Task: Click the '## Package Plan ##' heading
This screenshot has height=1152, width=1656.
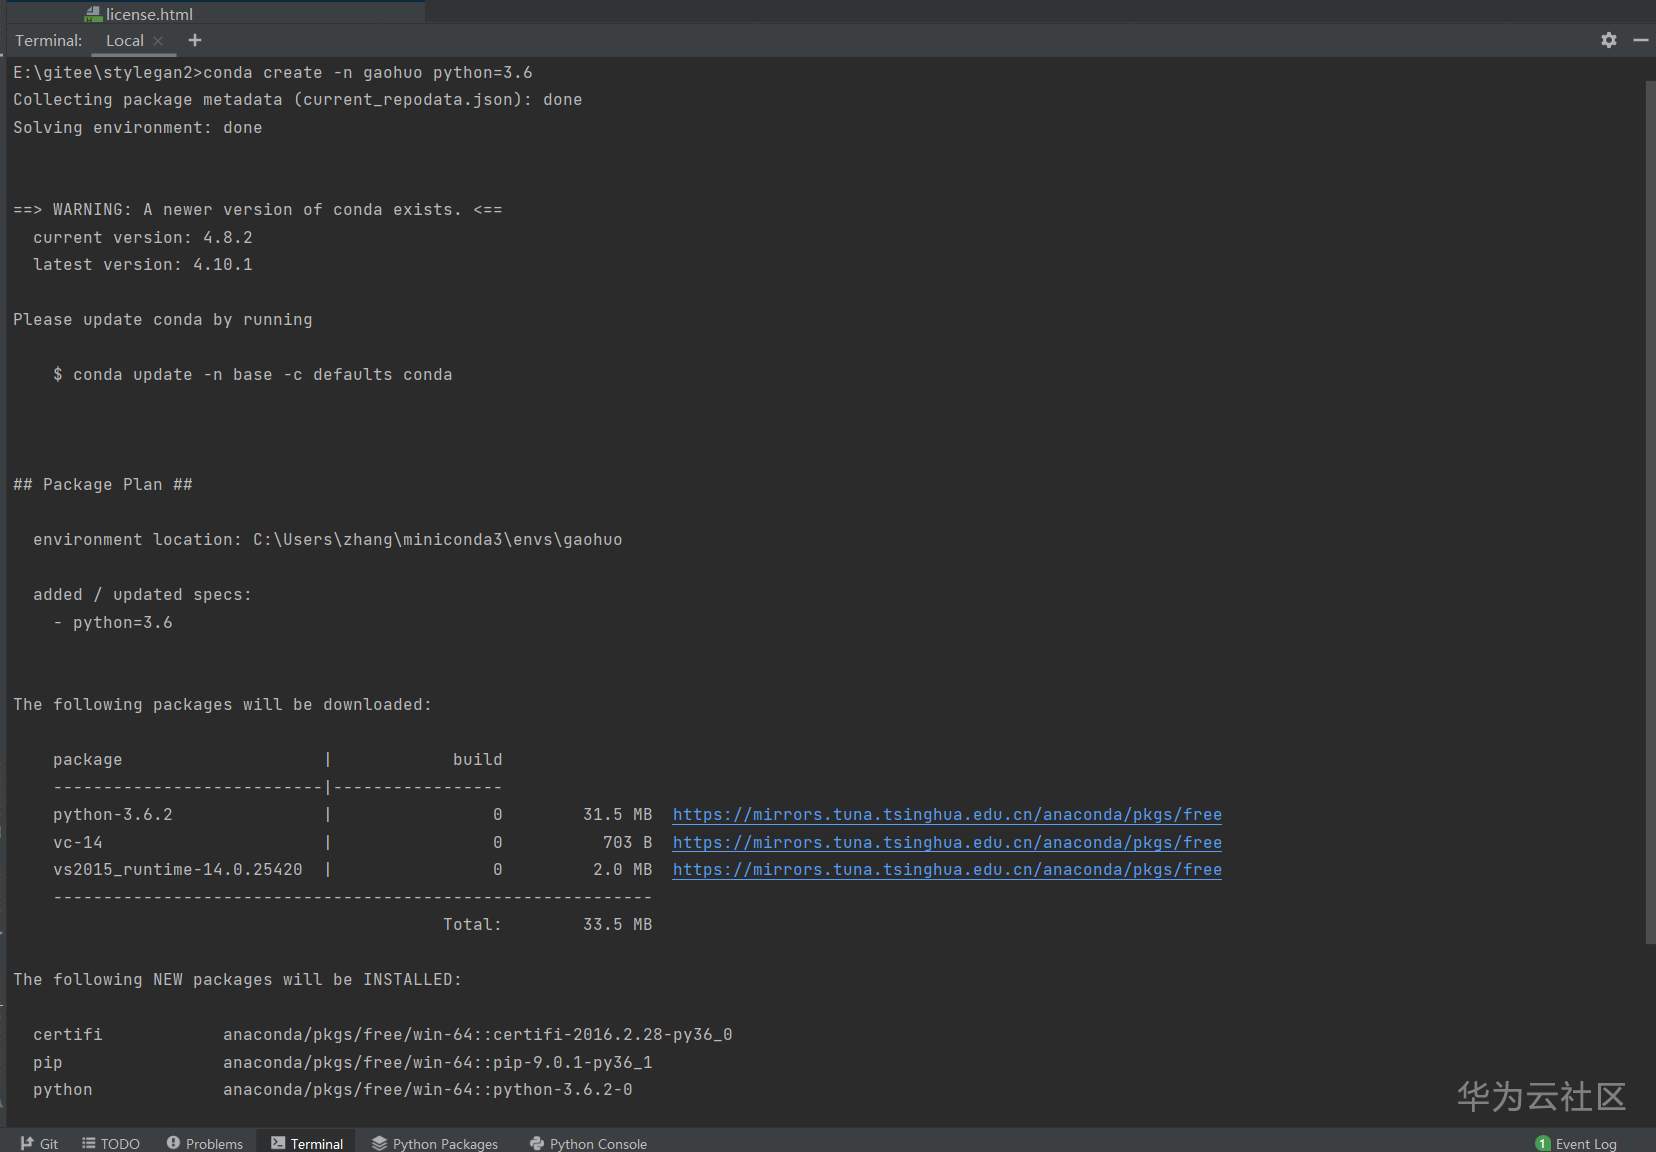Action: click(x=103, y=485)
